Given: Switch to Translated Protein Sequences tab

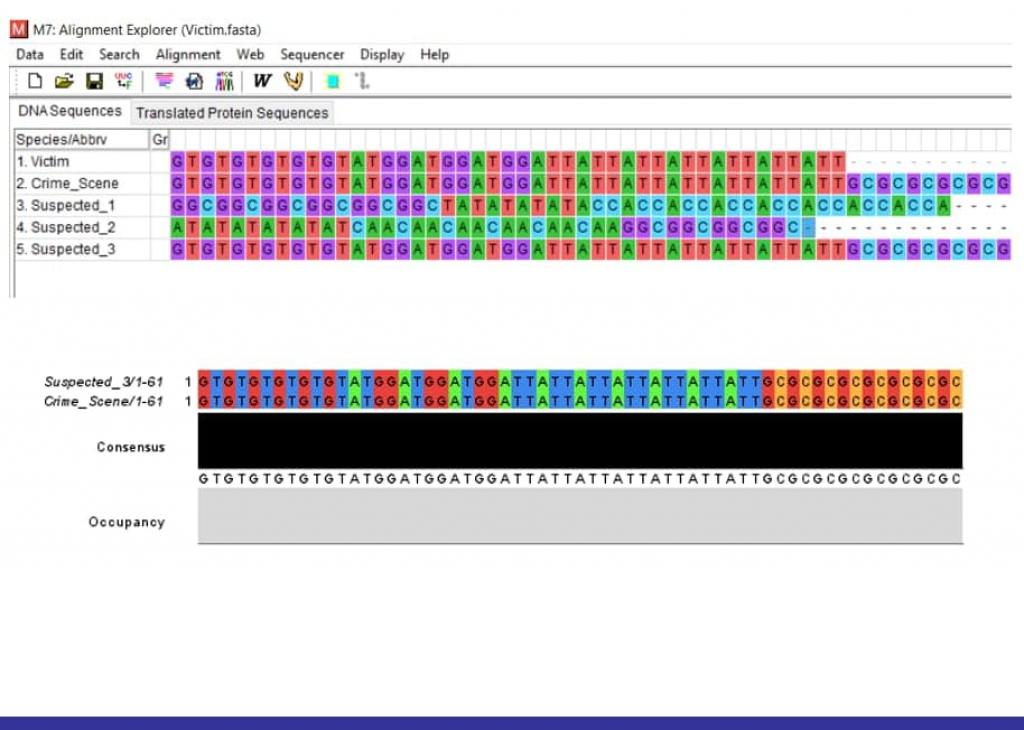Looking at the screenshot, I should pos(232,113).
